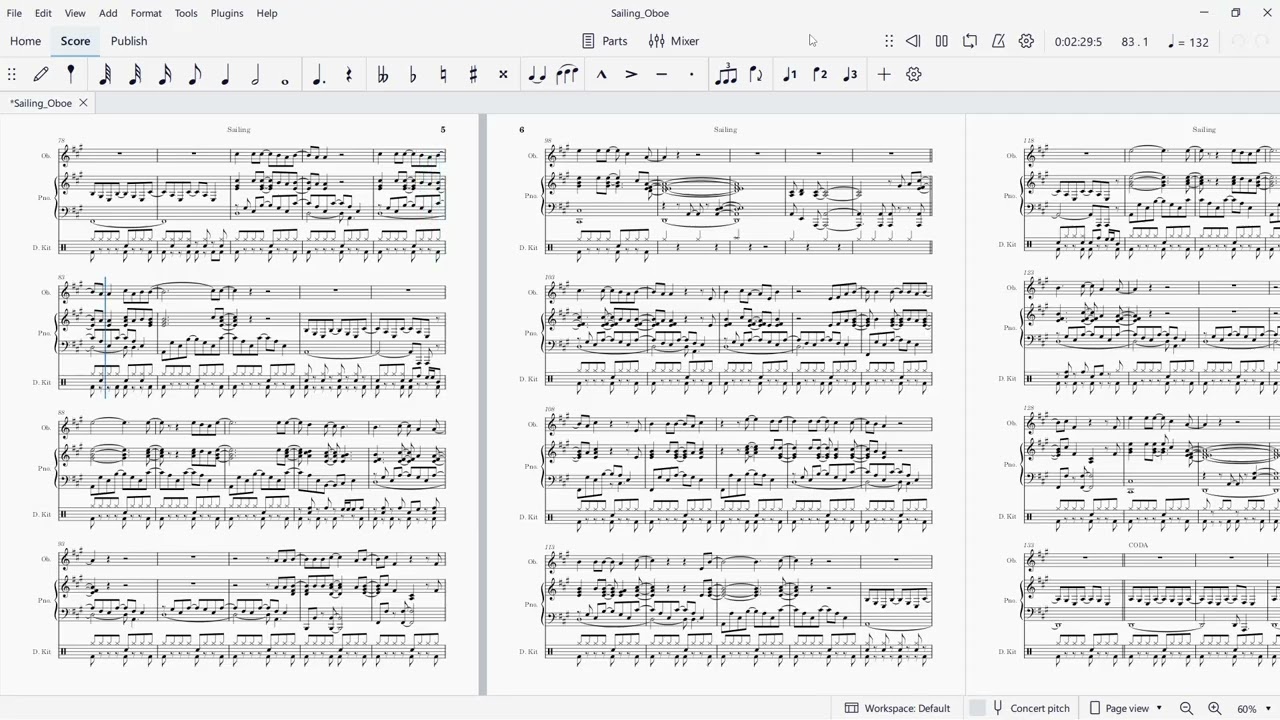Open the Format menu
Viewport: 1280px width, 720px height.
146,13
